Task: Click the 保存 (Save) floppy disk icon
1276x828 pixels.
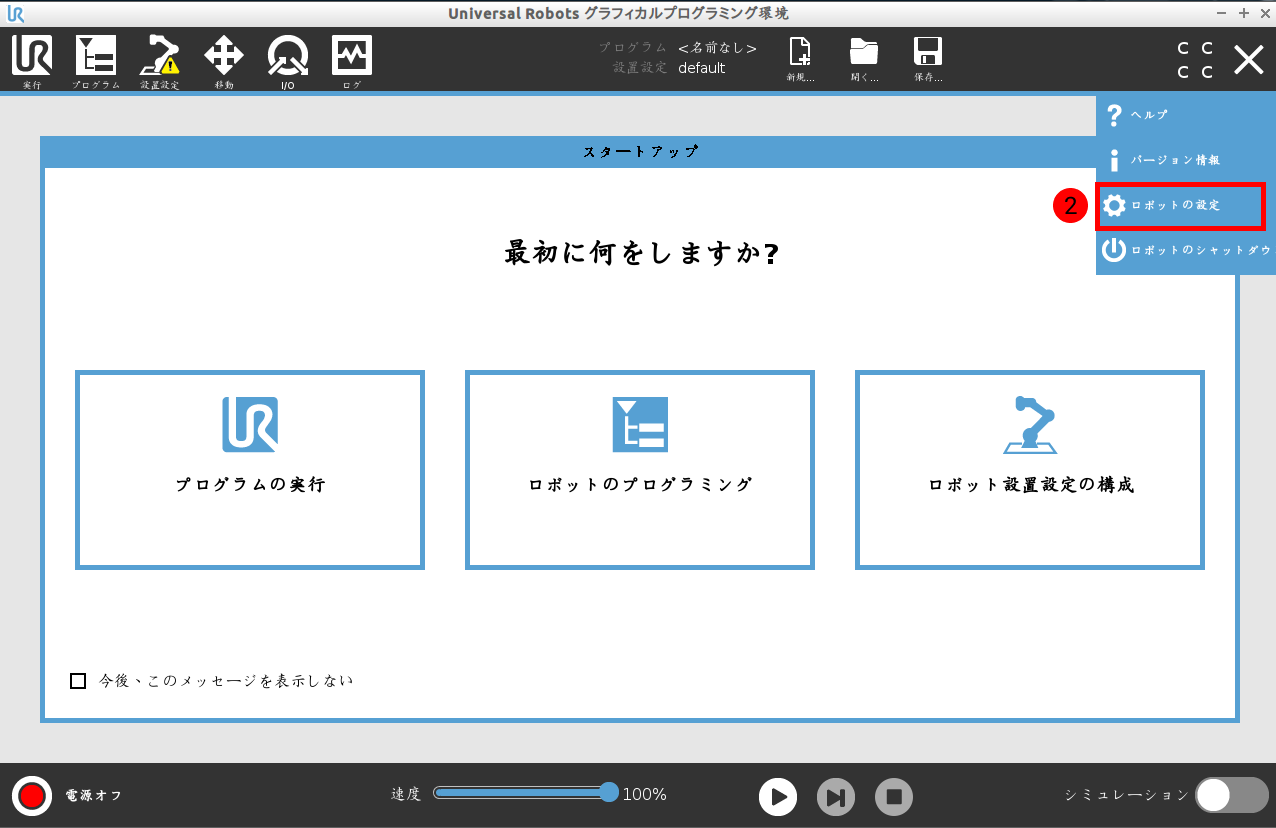Action: pos(928,58)
